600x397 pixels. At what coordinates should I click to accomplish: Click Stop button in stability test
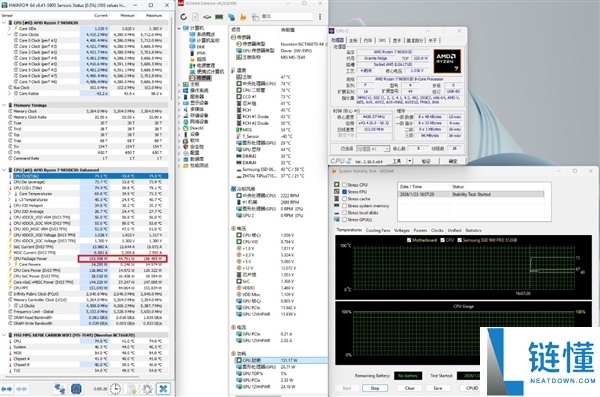pyautogui.click(x=375, y=388)
